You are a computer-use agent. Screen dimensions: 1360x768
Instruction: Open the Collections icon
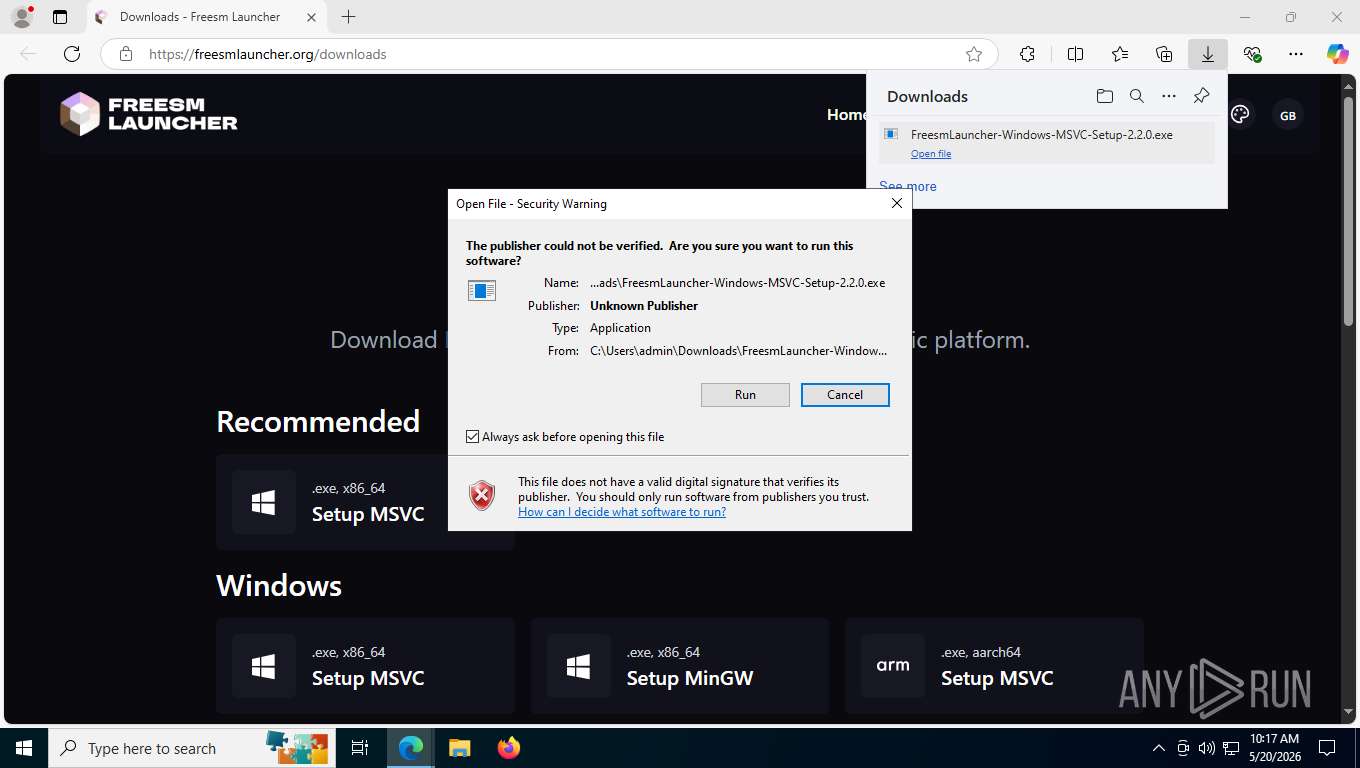pyautogui.click(x=1164, y=54)
